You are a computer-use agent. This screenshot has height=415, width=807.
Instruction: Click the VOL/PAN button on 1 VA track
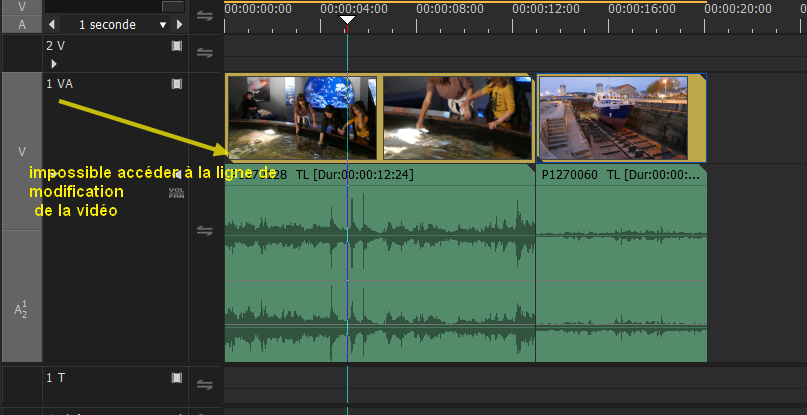(x=176, y=192)
